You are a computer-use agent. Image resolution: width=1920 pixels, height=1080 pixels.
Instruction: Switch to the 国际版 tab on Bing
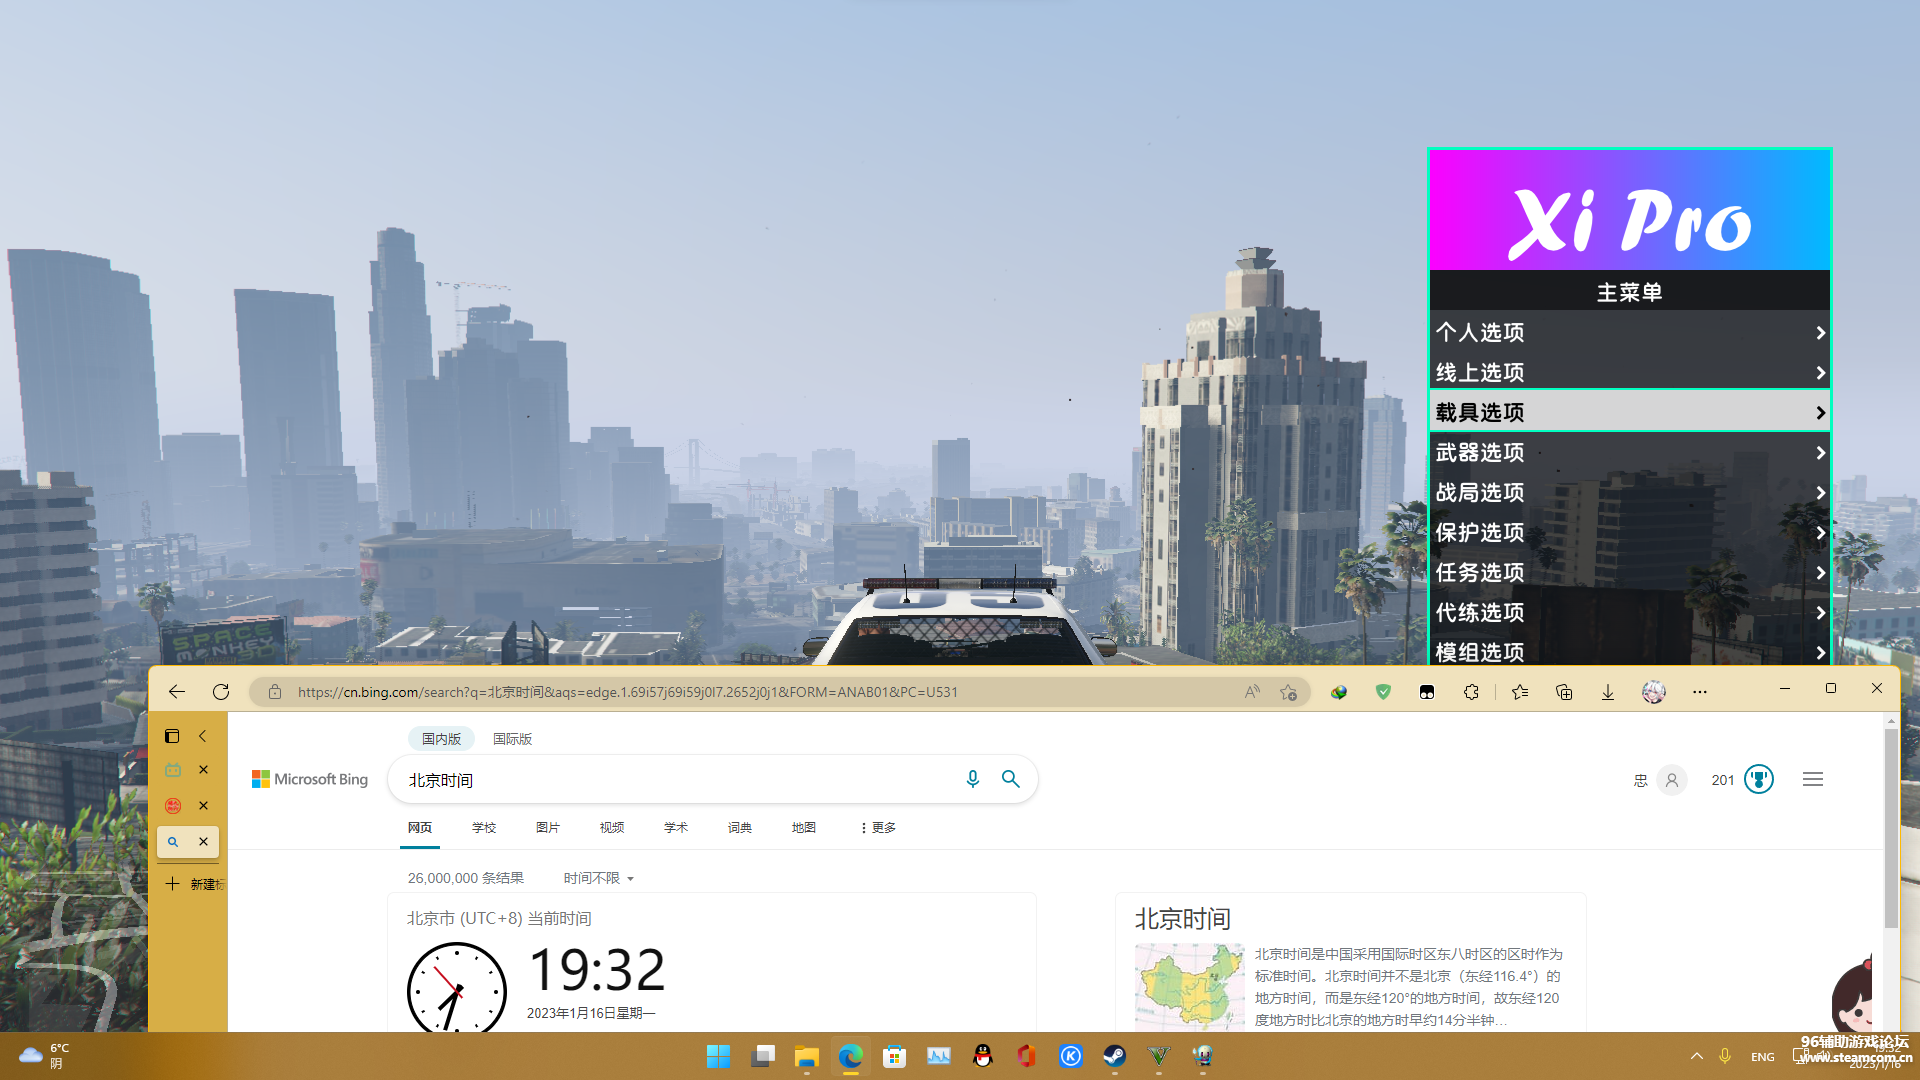(511, 738)
